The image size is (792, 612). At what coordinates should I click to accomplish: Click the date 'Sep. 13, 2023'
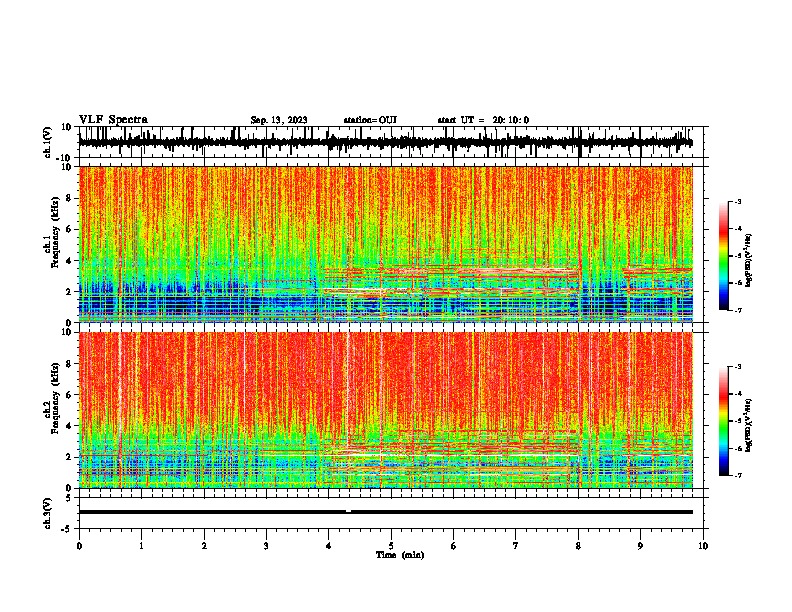point(279,120)
